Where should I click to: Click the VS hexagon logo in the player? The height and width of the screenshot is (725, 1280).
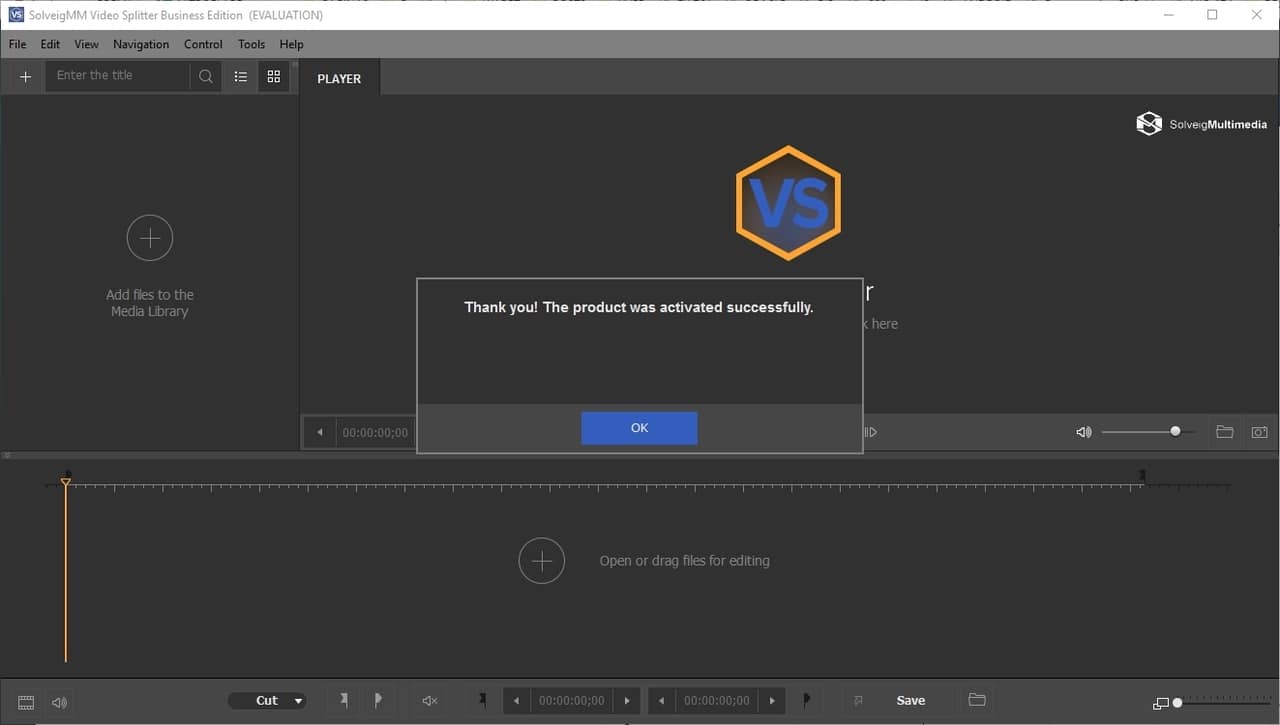[788, 203]
